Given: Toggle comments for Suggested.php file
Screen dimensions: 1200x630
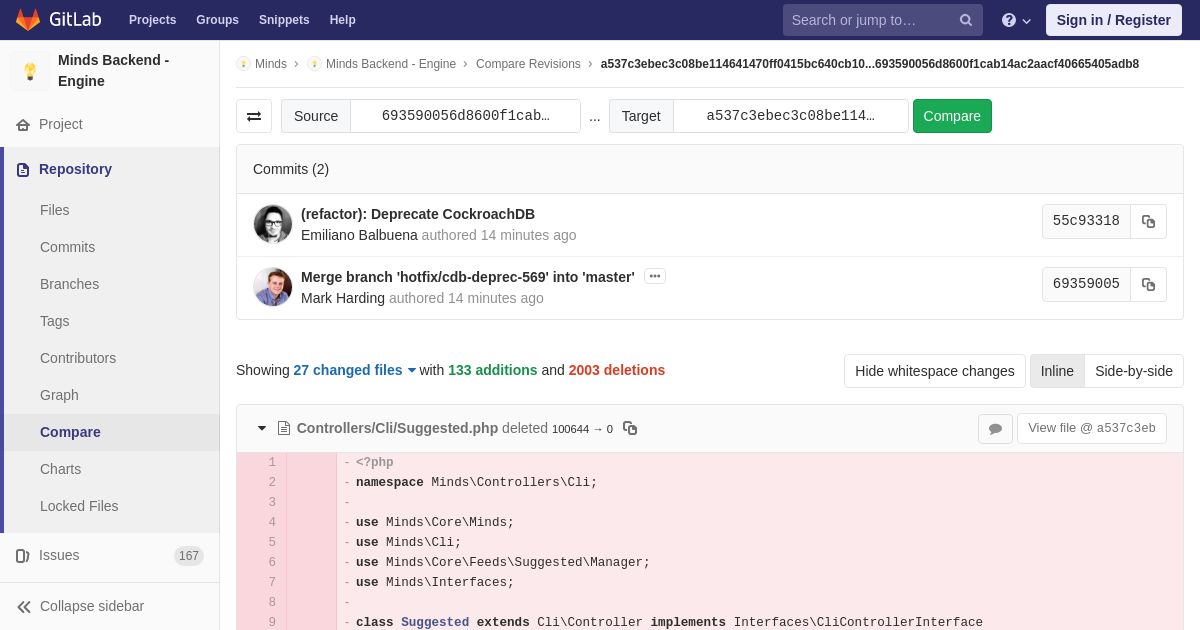Looking at the screenshot, I should [x=995, y=429].
